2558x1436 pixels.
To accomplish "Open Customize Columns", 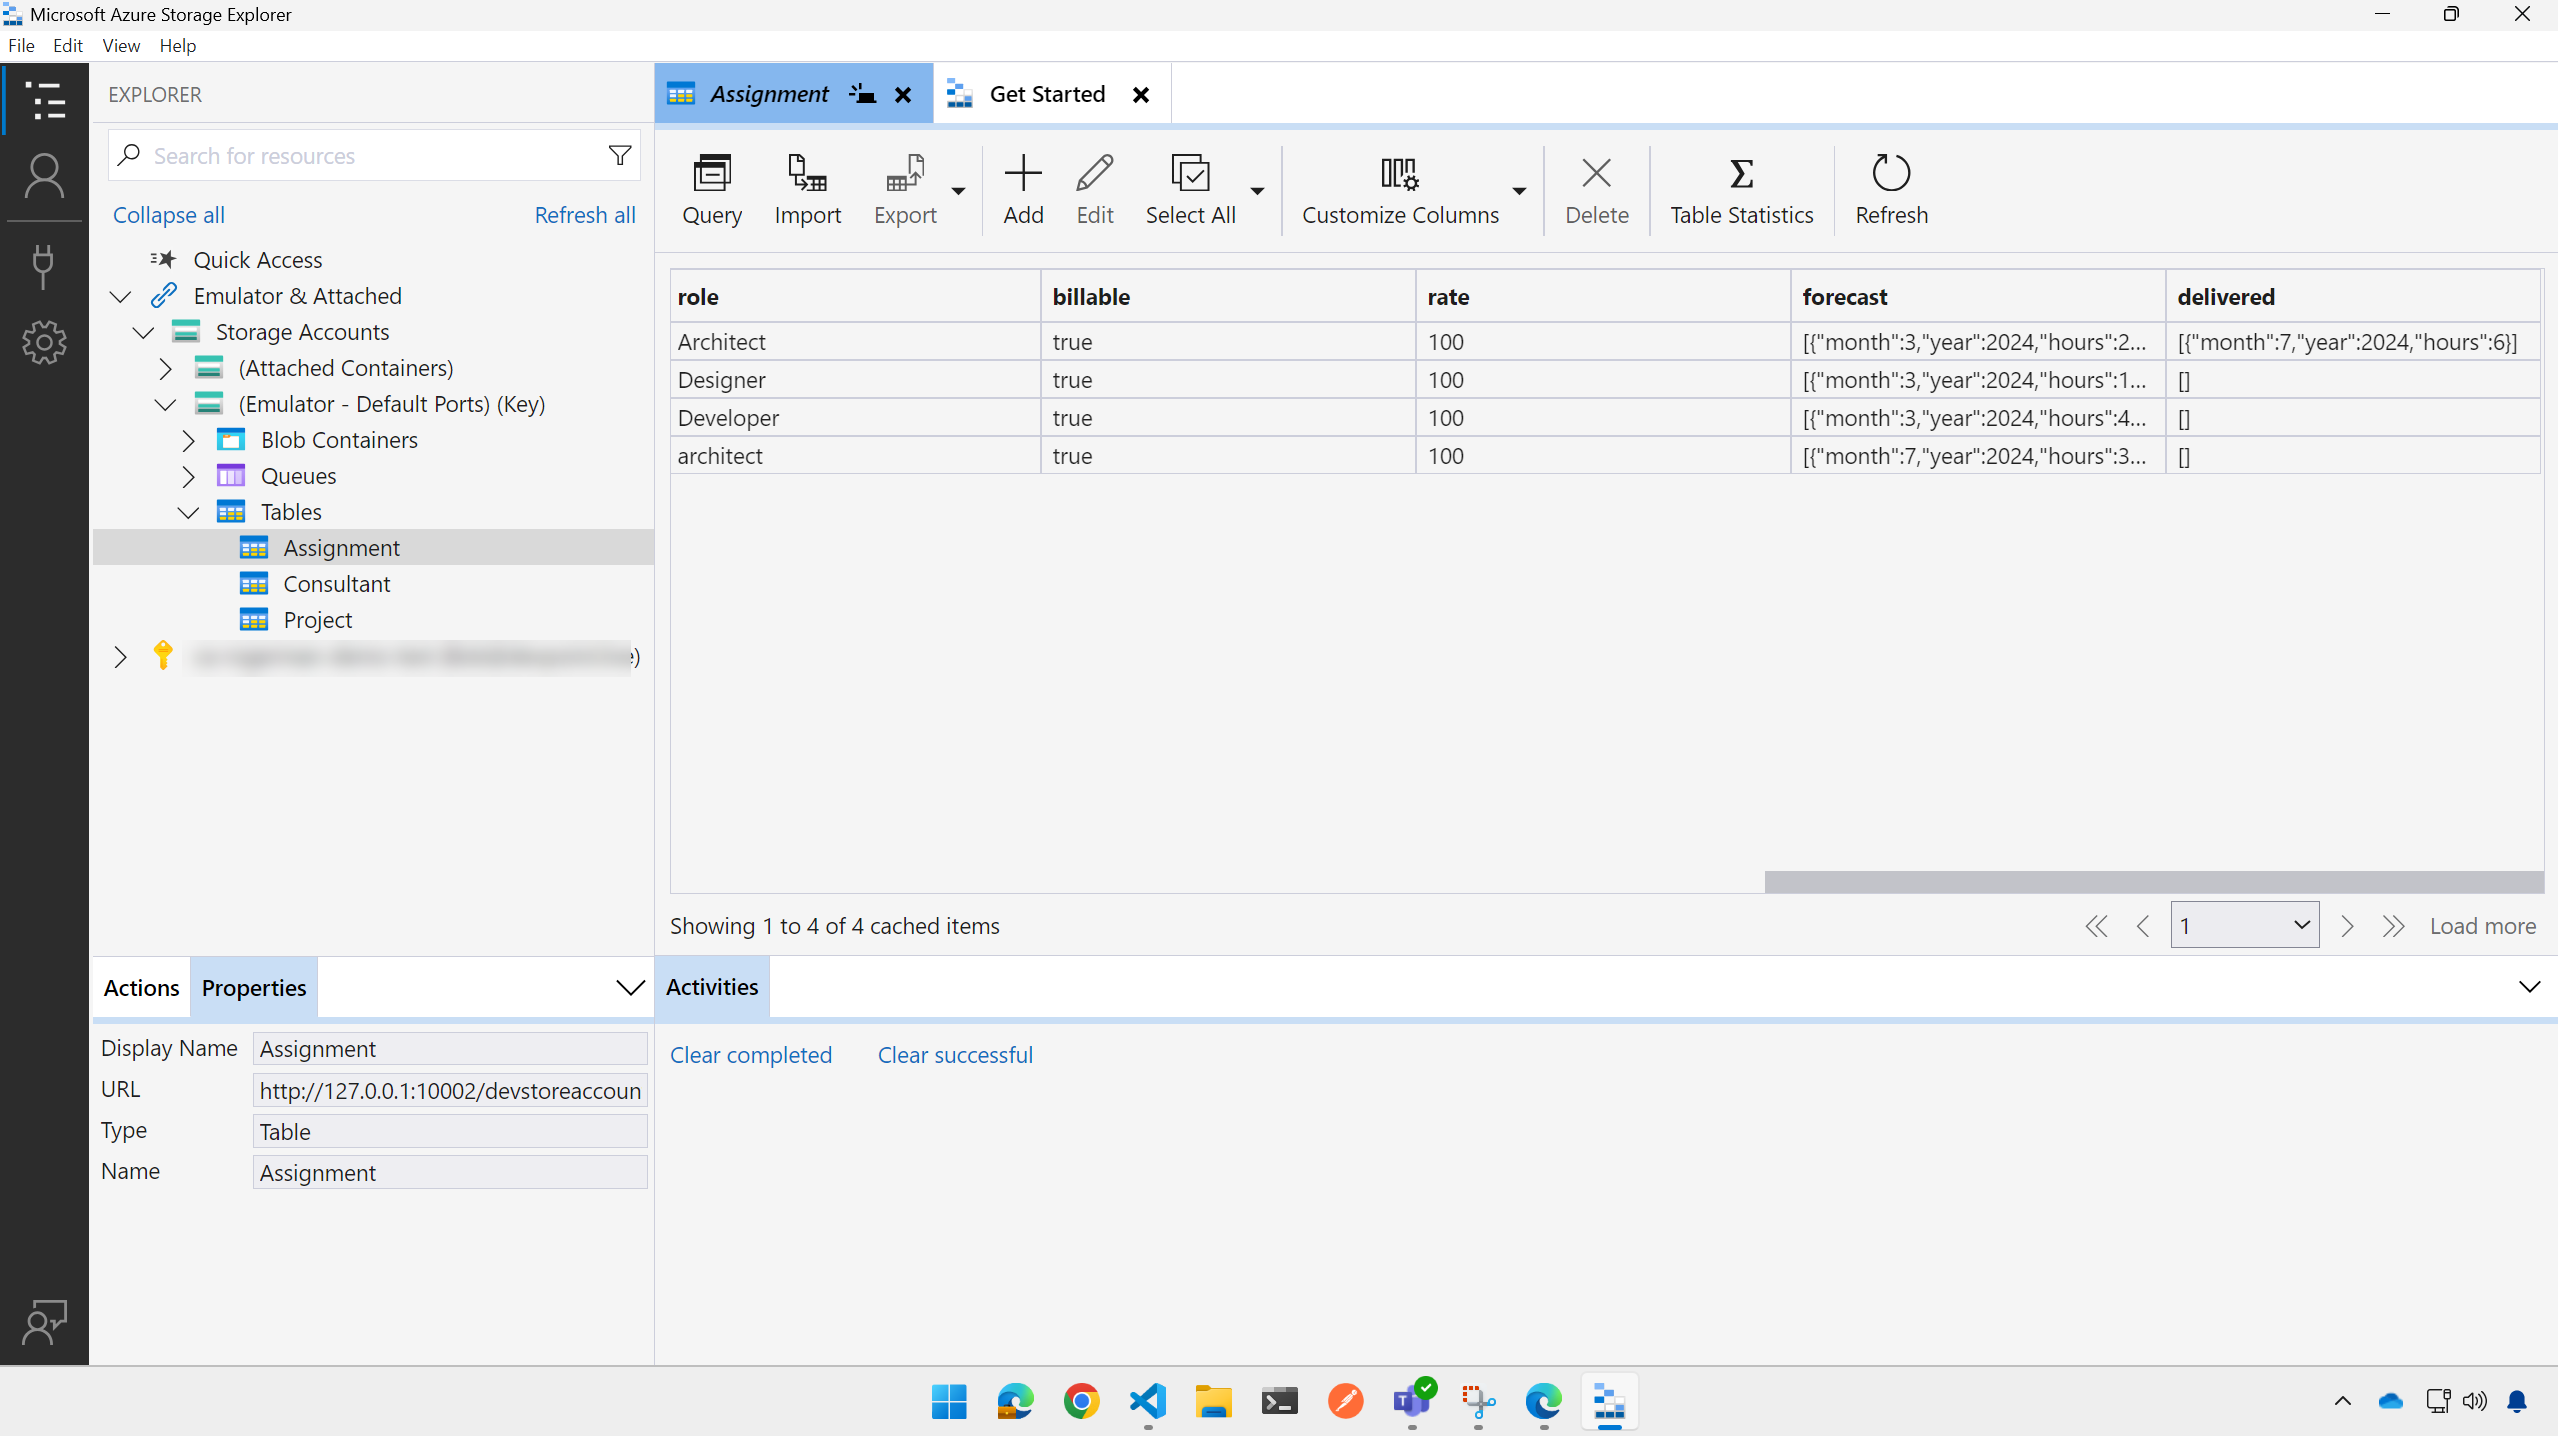I will coord(1400,190).
